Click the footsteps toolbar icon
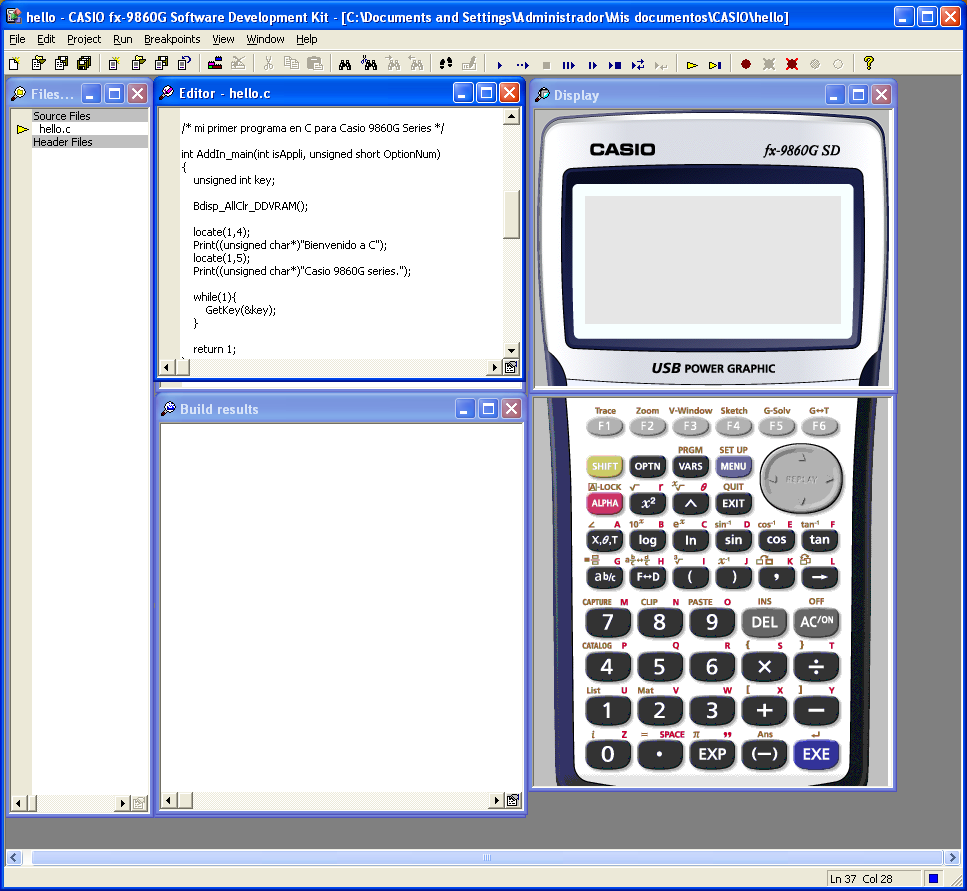967x891 pixels. 446,64
